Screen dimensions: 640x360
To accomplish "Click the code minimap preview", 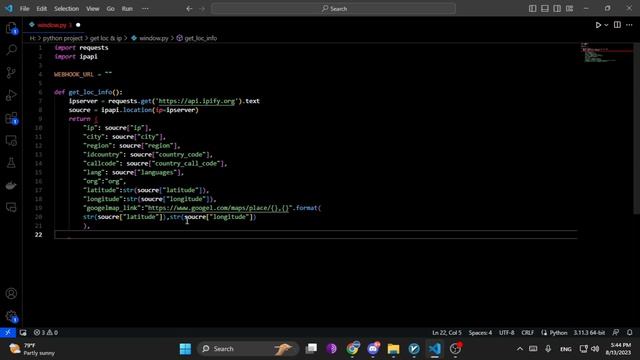I will (605, 53).
